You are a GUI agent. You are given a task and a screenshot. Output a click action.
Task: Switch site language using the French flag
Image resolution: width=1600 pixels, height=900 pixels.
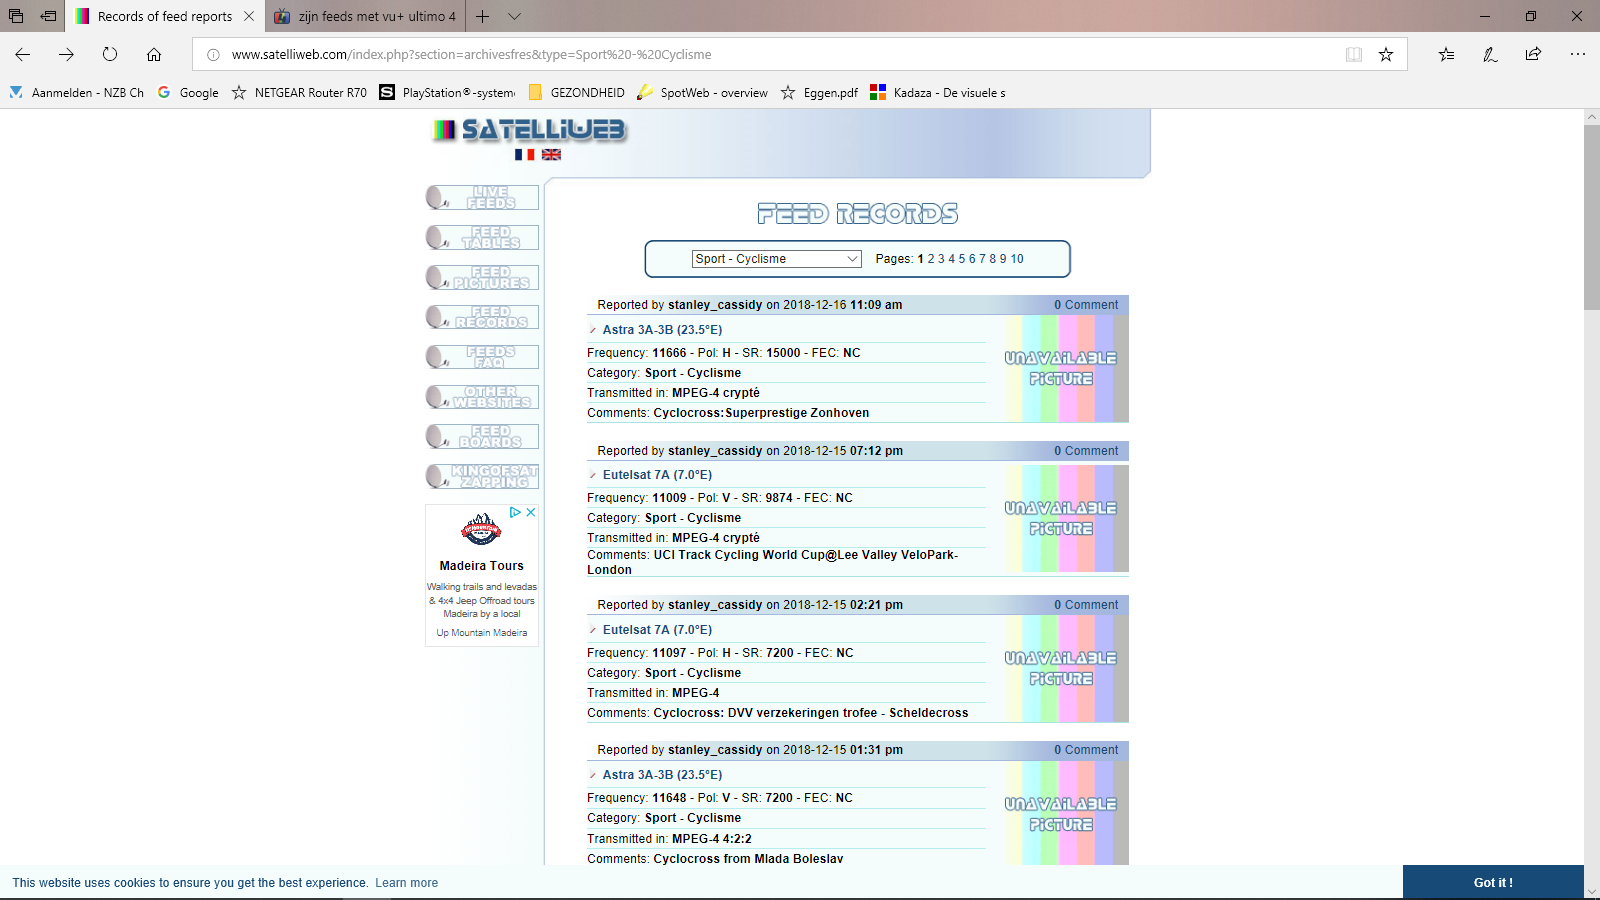(x=523, y=155)
